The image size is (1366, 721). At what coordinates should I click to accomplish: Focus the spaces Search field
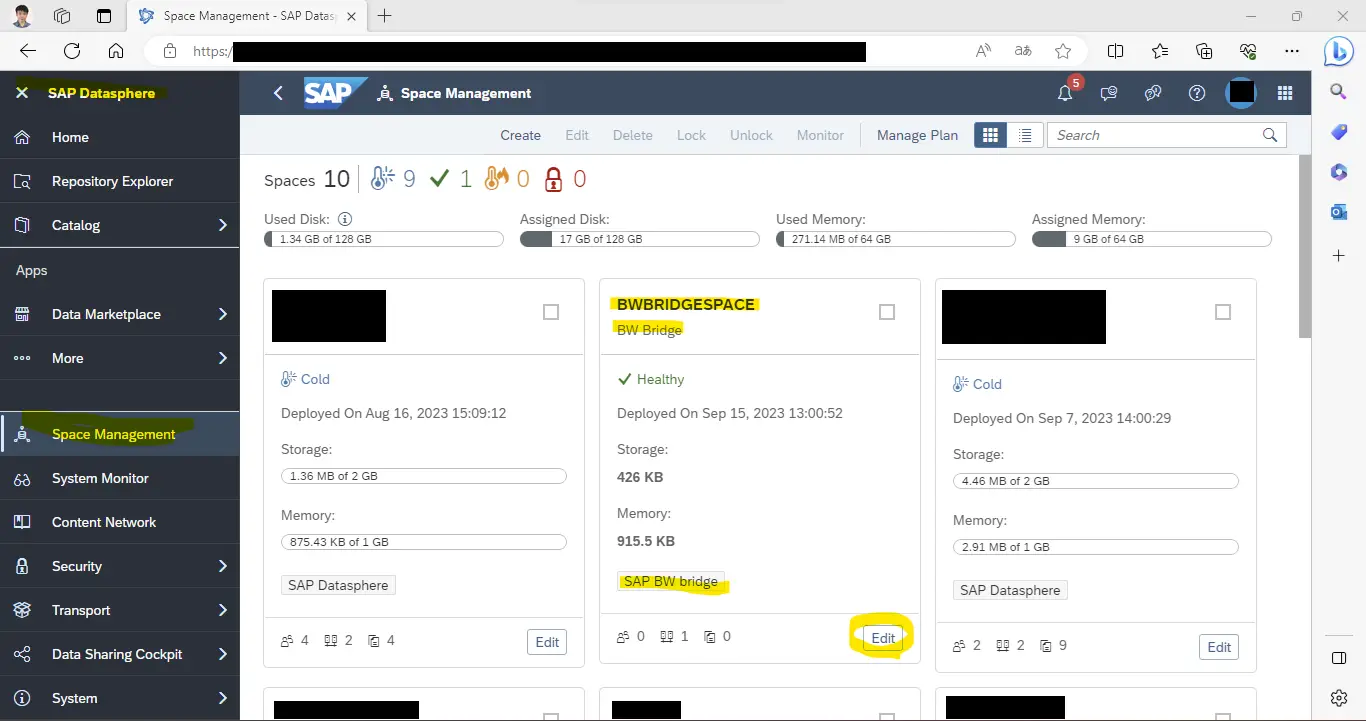pyautogui.click(x=1166, y=135)
